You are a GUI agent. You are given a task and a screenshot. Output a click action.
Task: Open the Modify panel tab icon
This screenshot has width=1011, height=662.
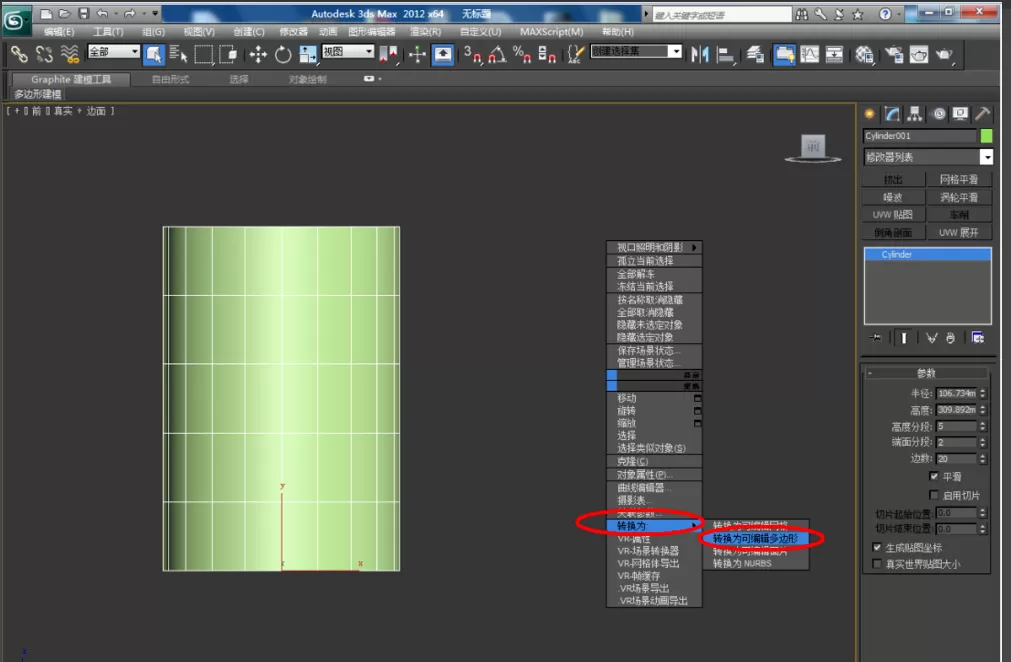pyautogui.click(x=892, y=114)
